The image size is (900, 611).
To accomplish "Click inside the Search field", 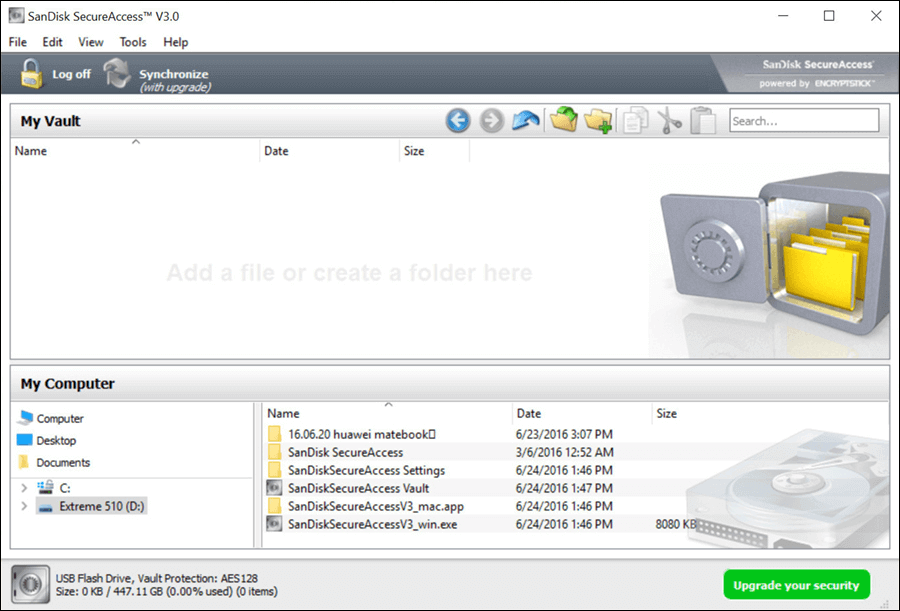I will click(x=803, y=120).
